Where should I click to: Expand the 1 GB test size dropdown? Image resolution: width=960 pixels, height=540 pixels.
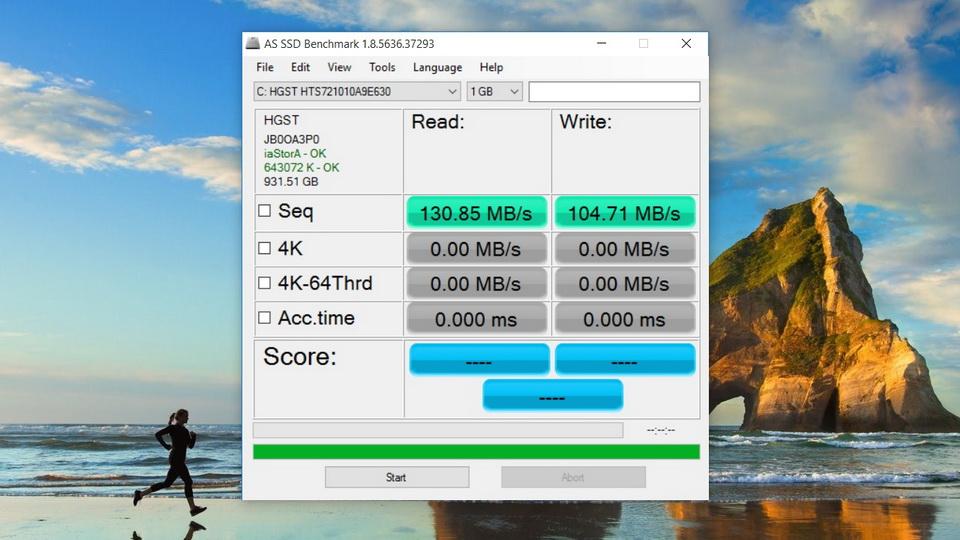pyautogui.click(x=495, y=92)
